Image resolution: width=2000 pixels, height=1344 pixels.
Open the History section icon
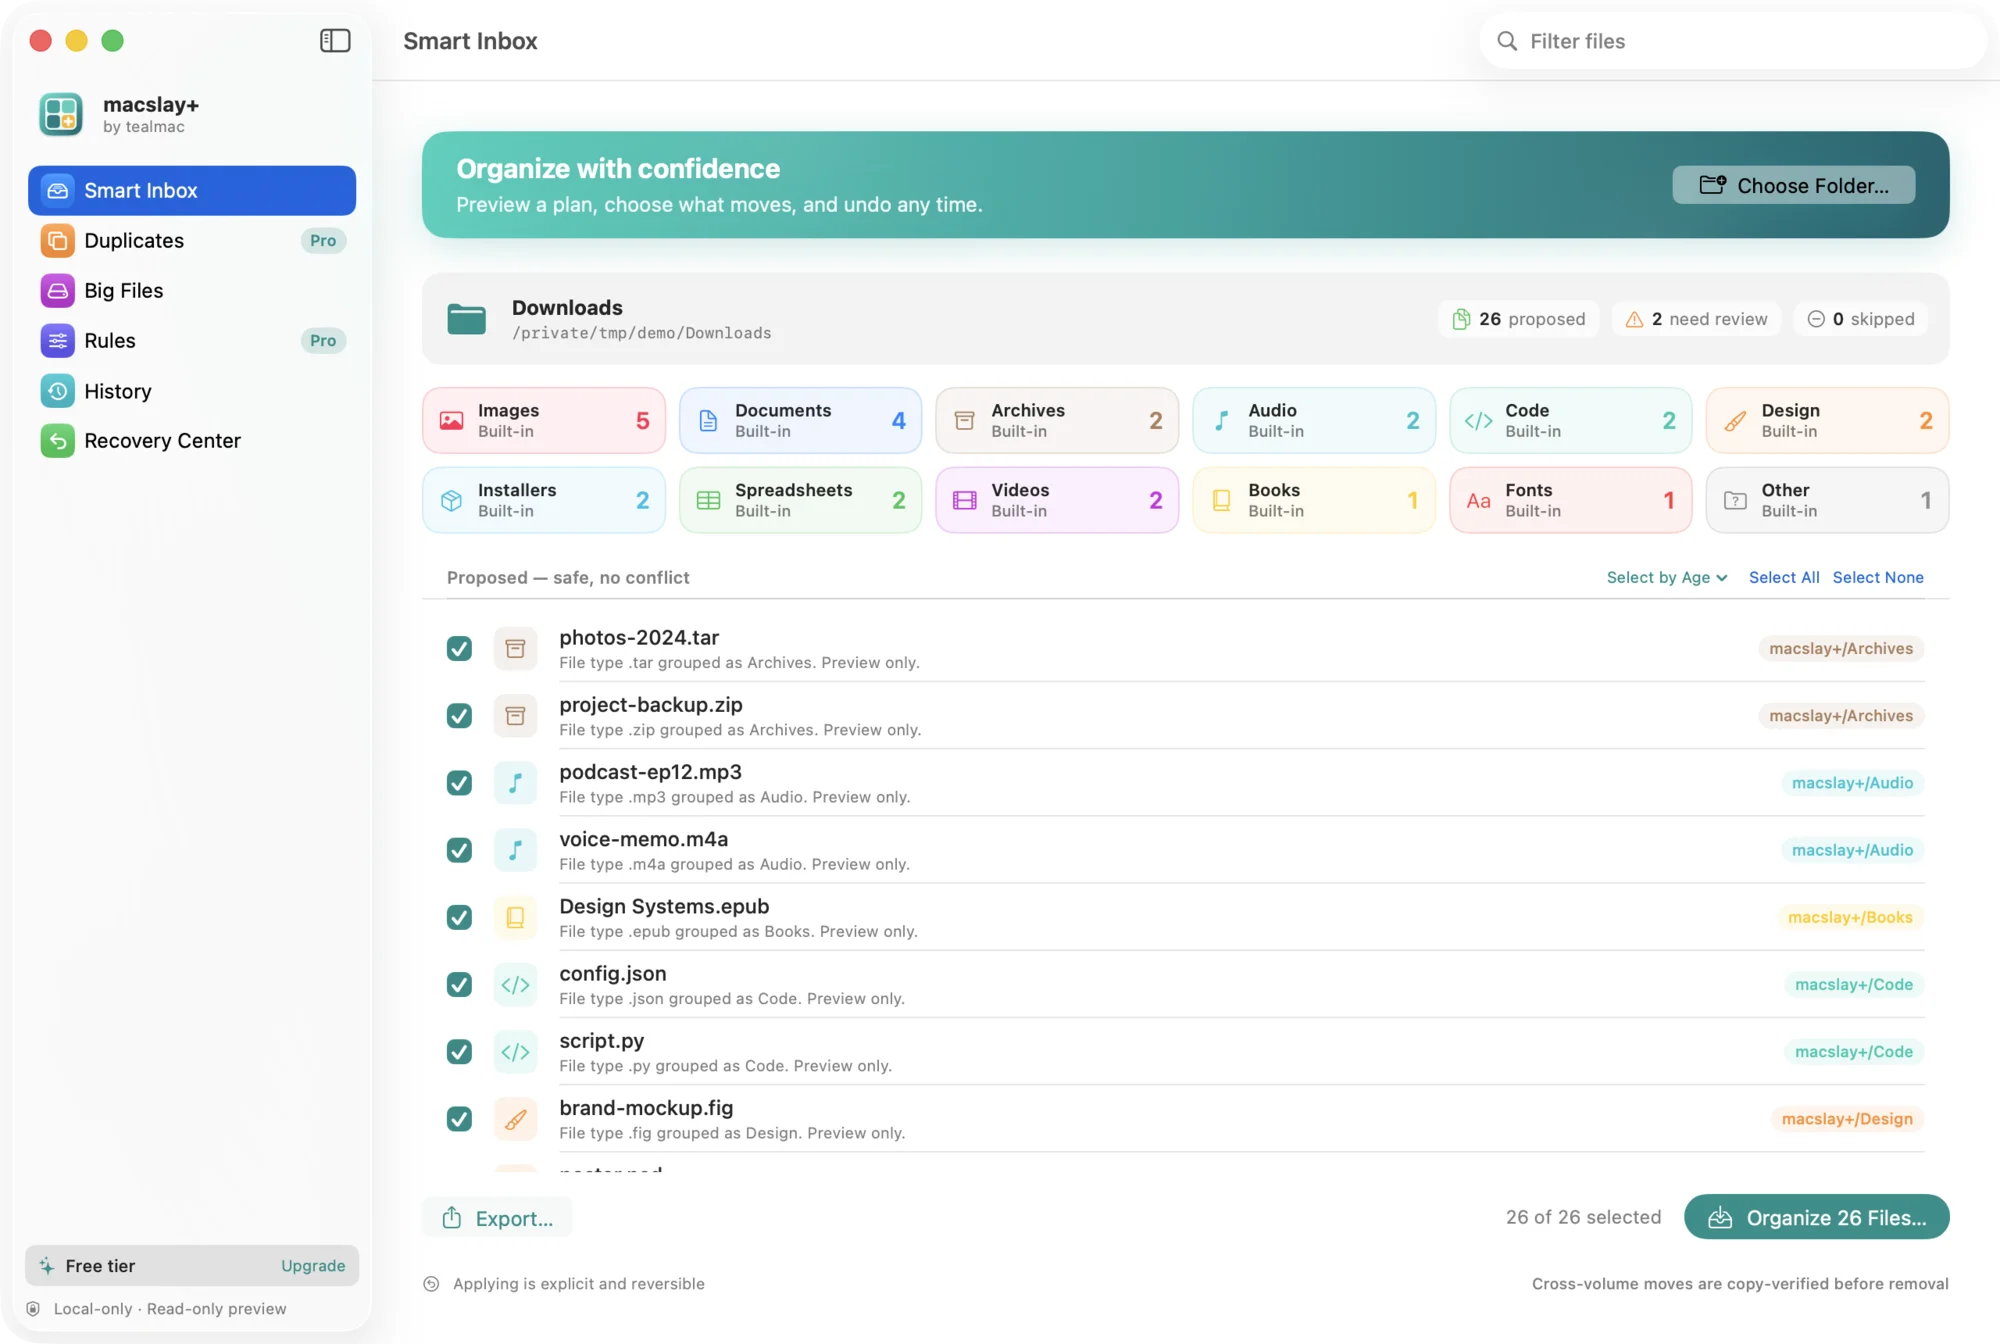coord(57,391)
